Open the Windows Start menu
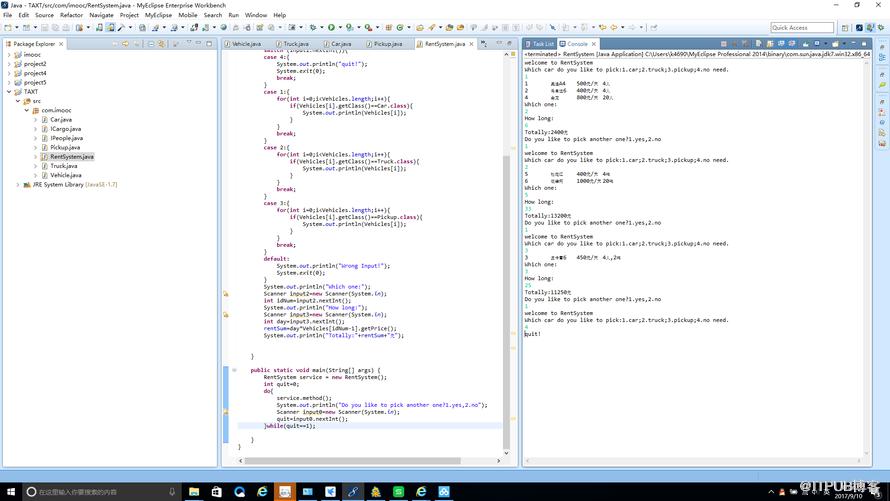890x501 pixels. (11, 491)
